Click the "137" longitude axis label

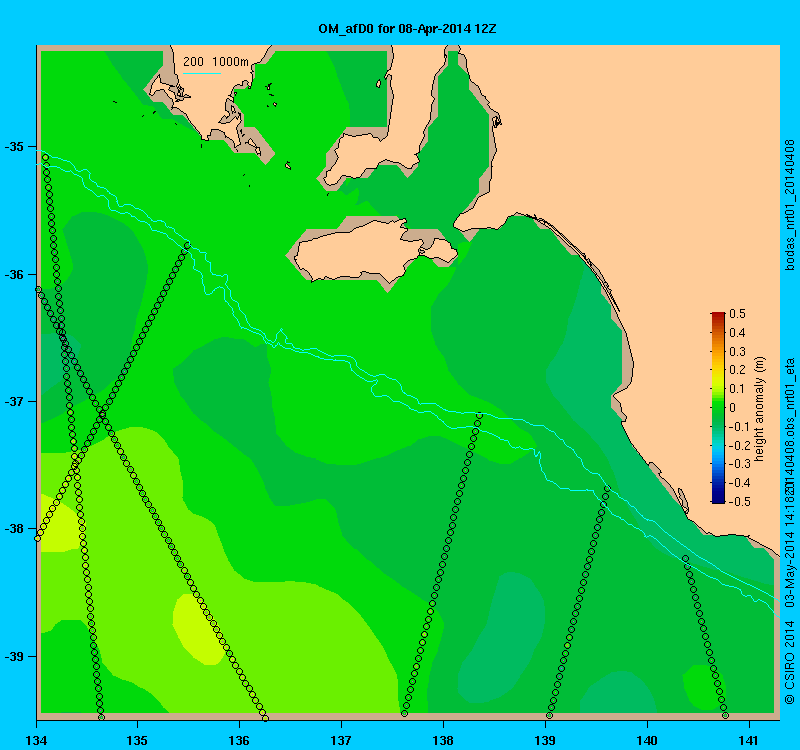pos(341,740)
